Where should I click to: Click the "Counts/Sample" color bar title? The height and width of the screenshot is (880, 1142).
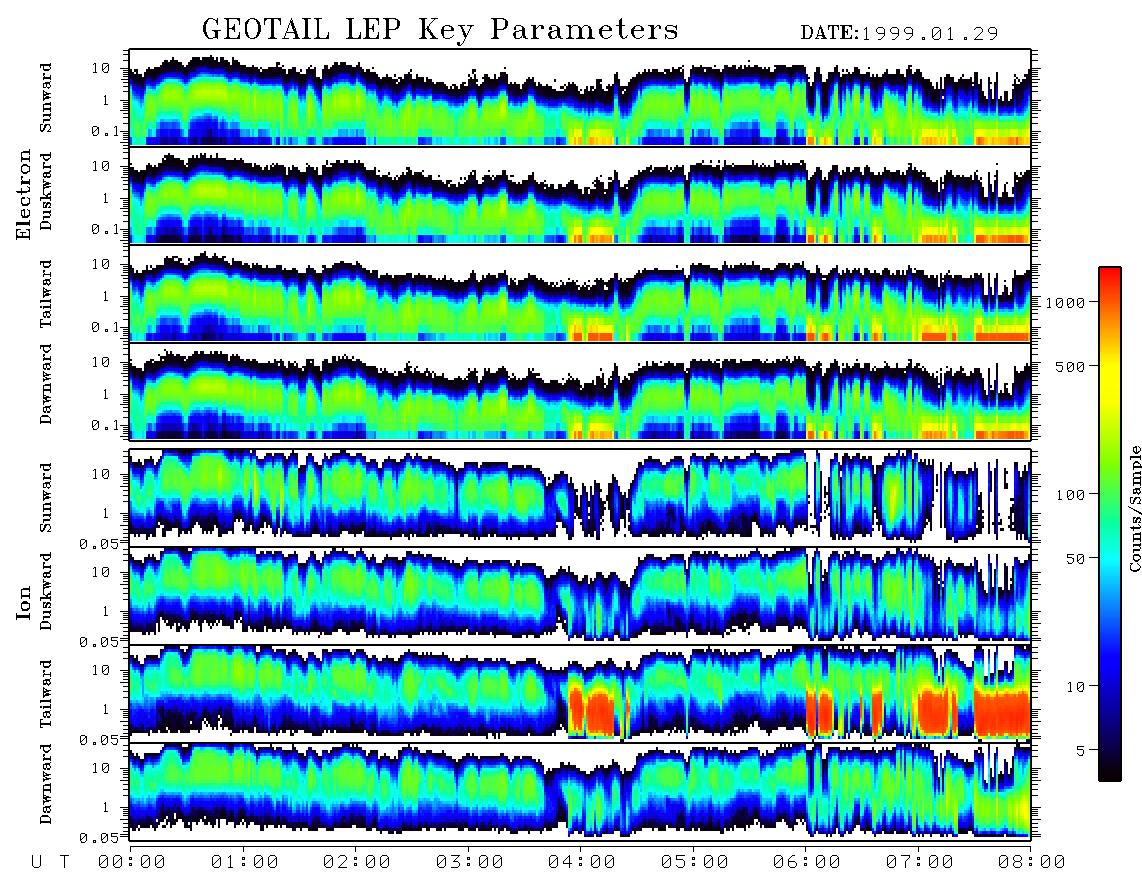point(1134,508)
